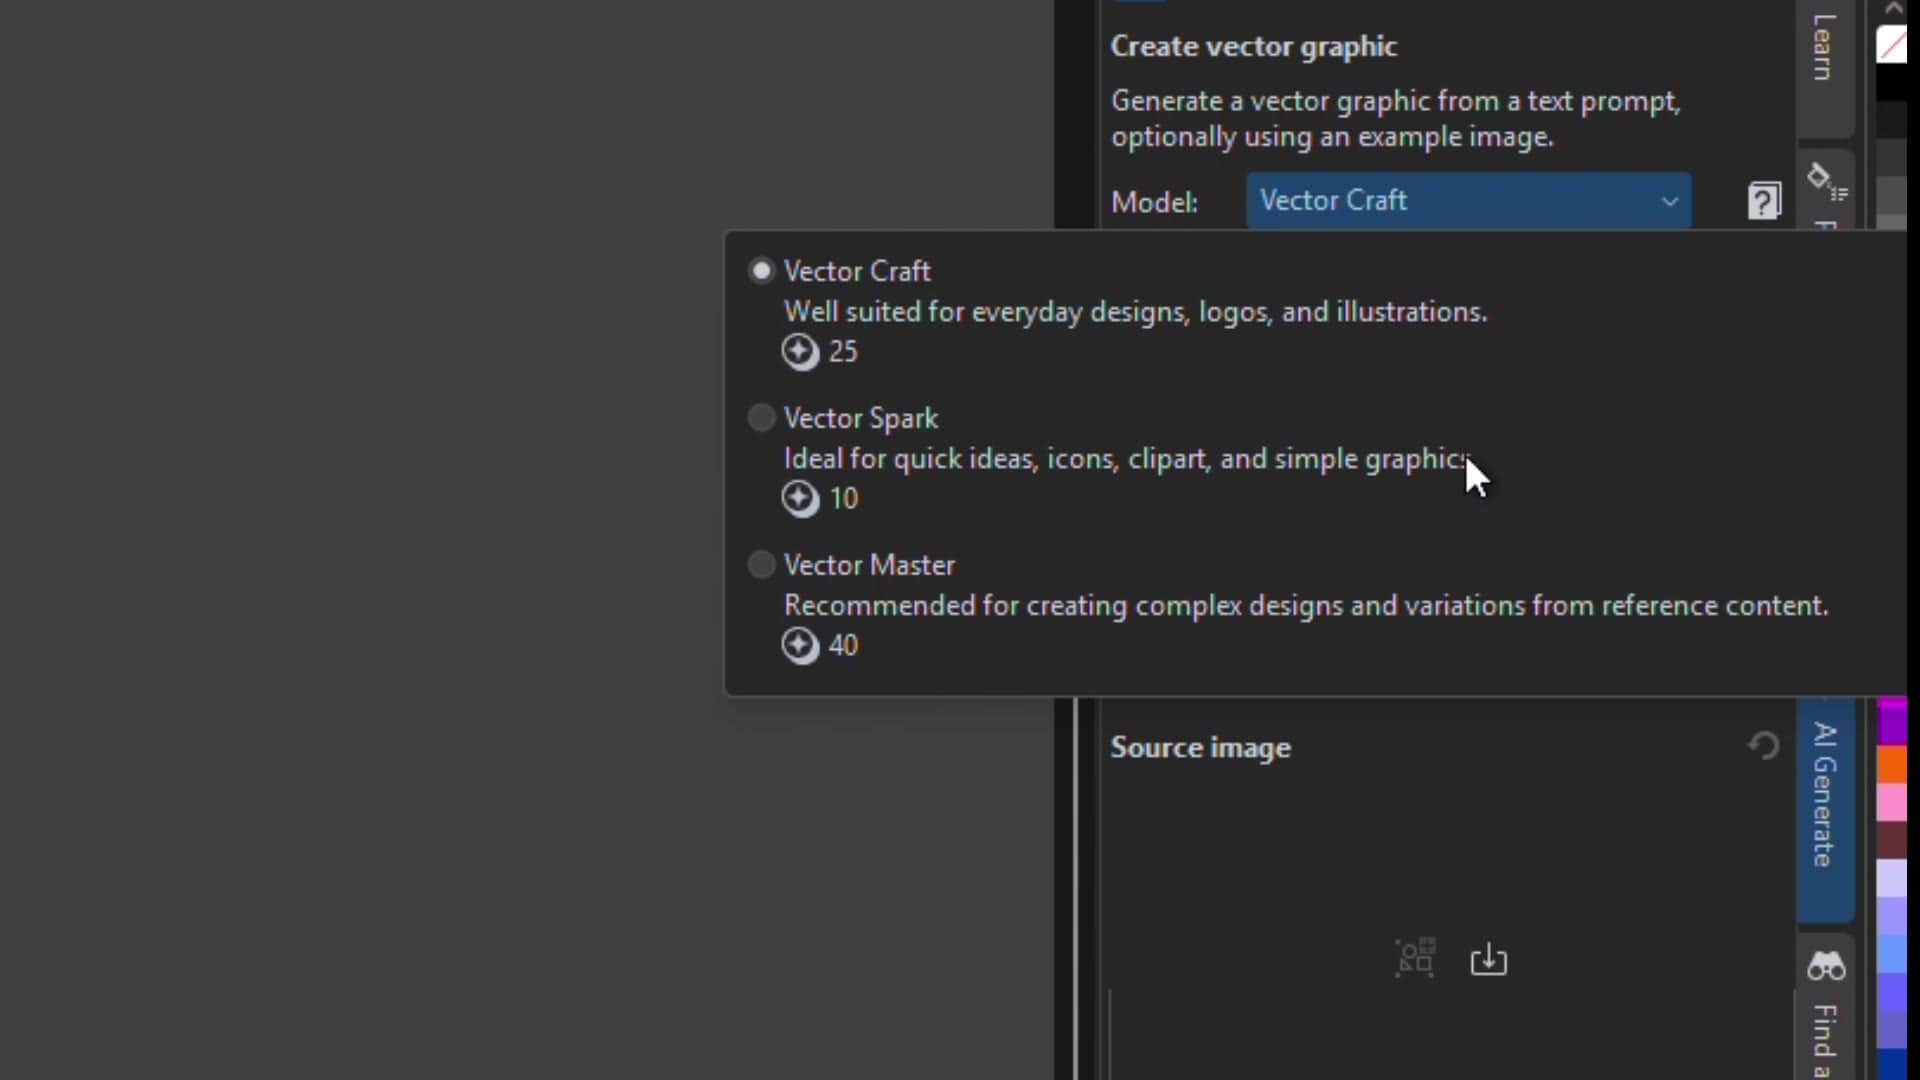Choose the No Color swatch in the palette
This screenshot has width=1920, height=1080.
point(1892,45)
